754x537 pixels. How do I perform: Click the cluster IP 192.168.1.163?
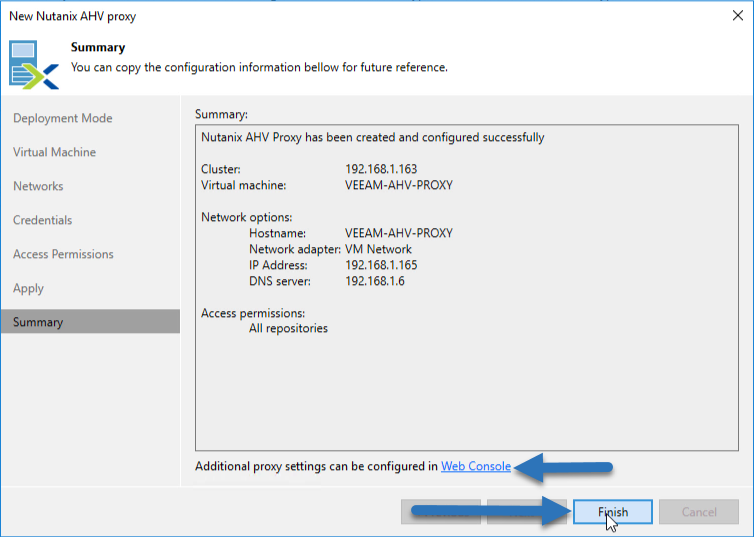point(381,169)
